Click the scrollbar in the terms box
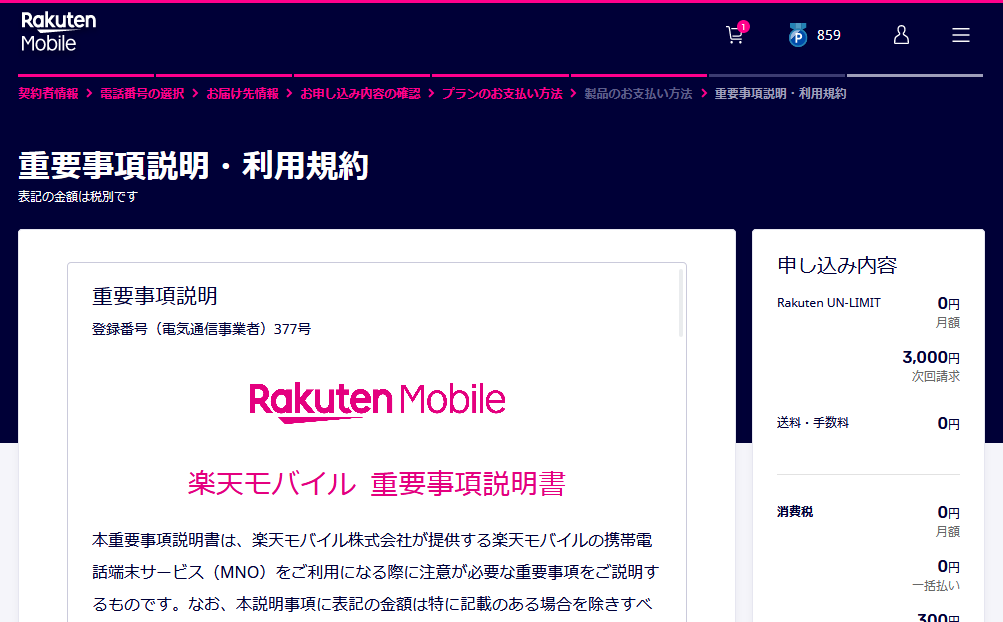 (x=681, y=303)
